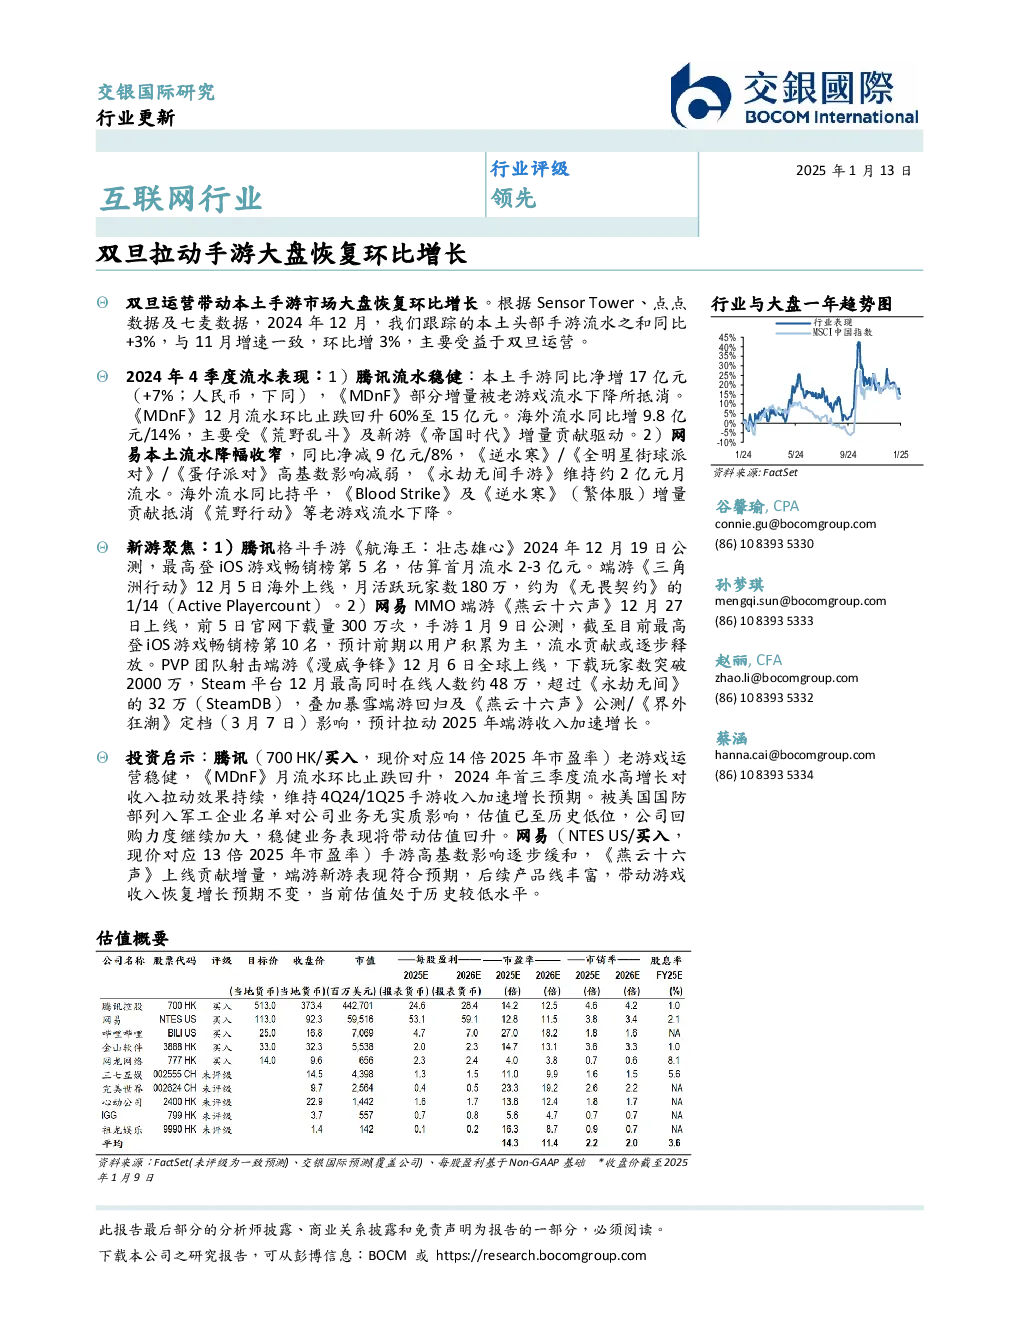Click chart title 行业与大盘一年趋势图
This screenshot has height=1320, width=1020.
pyautogui.click(x=801, y=304)
